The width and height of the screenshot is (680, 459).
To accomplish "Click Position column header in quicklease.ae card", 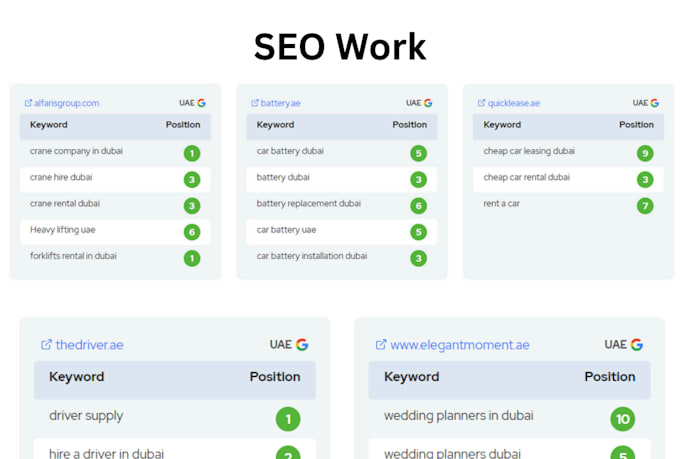I will coord(636,125).
